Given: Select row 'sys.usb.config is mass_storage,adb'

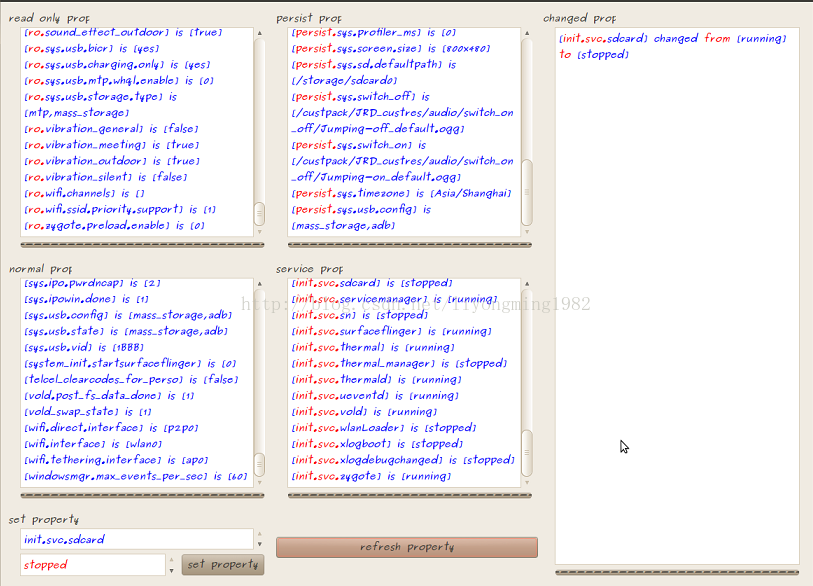Looking at the screenshot, I should [128, 315].
